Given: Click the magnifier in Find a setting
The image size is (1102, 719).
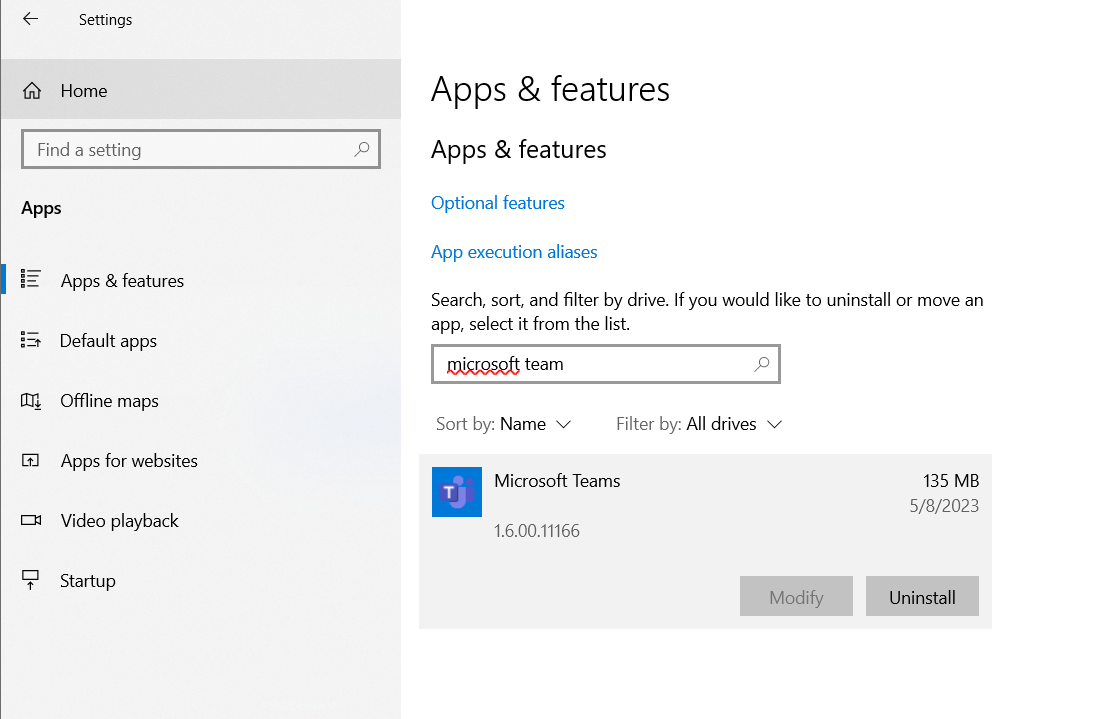Looking at the screenshot, I should (x=362, y=149).
